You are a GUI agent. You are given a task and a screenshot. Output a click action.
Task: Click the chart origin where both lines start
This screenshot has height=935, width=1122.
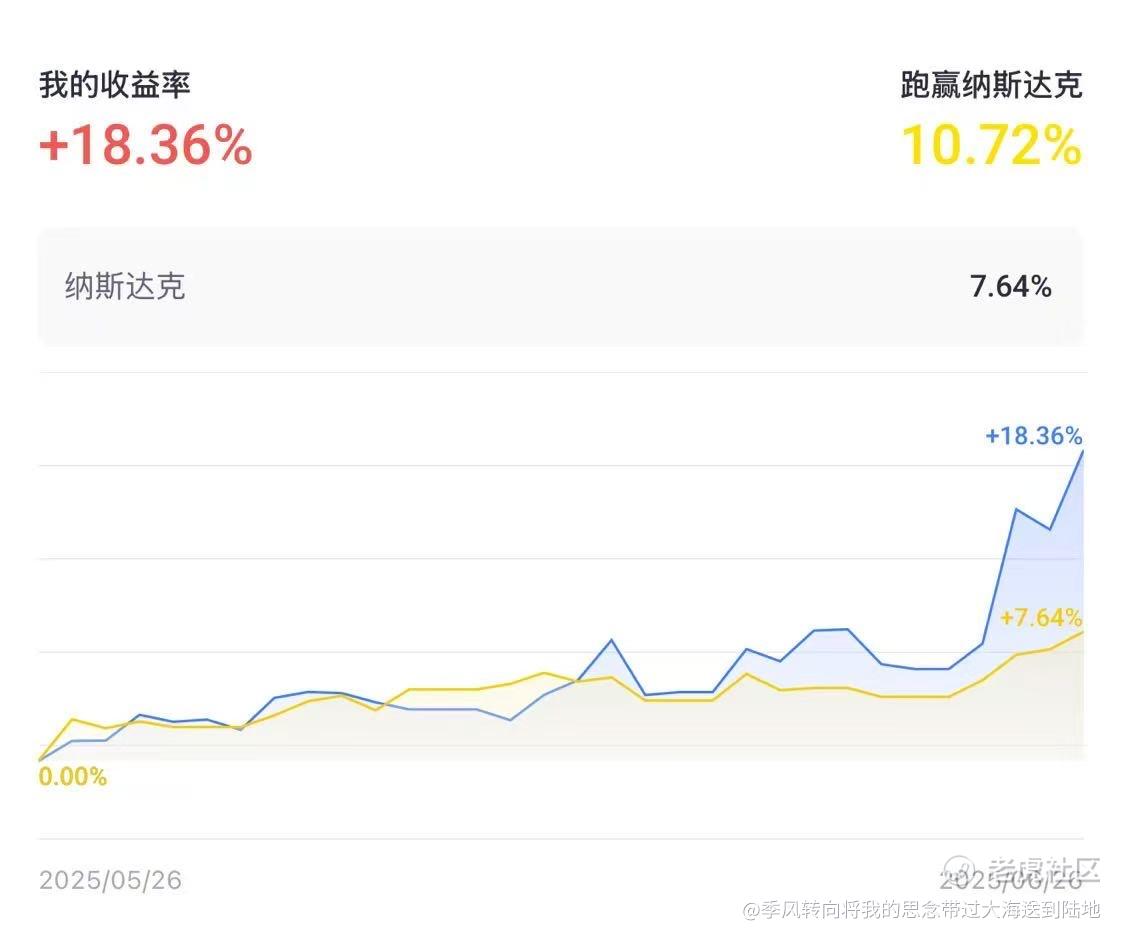(39, 760)
